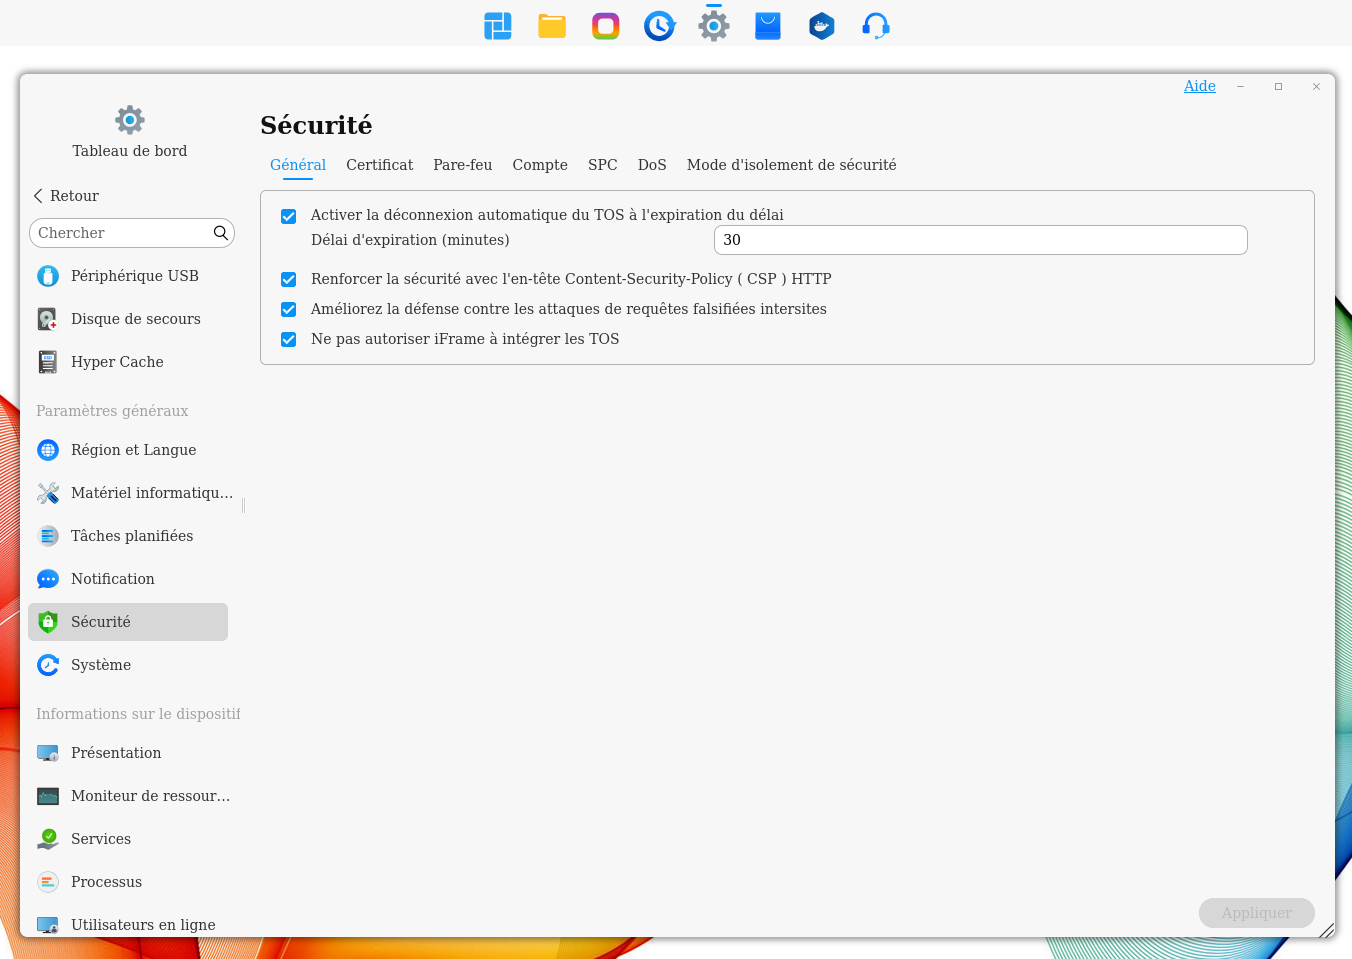This screenshot has height=959, width=1352.
Task: Open the Certificat tab
Action: pyautogui.click(x=379, y=165)
